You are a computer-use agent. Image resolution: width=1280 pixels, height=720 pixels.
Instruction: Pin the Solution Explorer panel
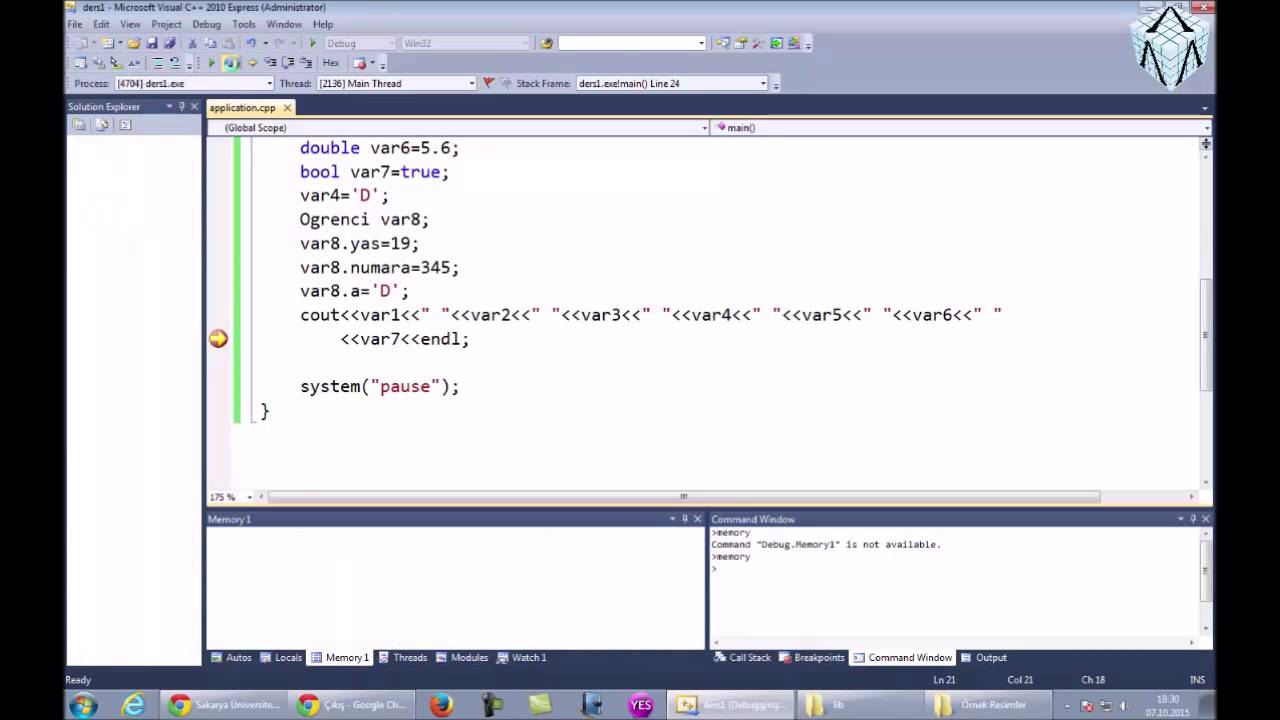[181, 106]
